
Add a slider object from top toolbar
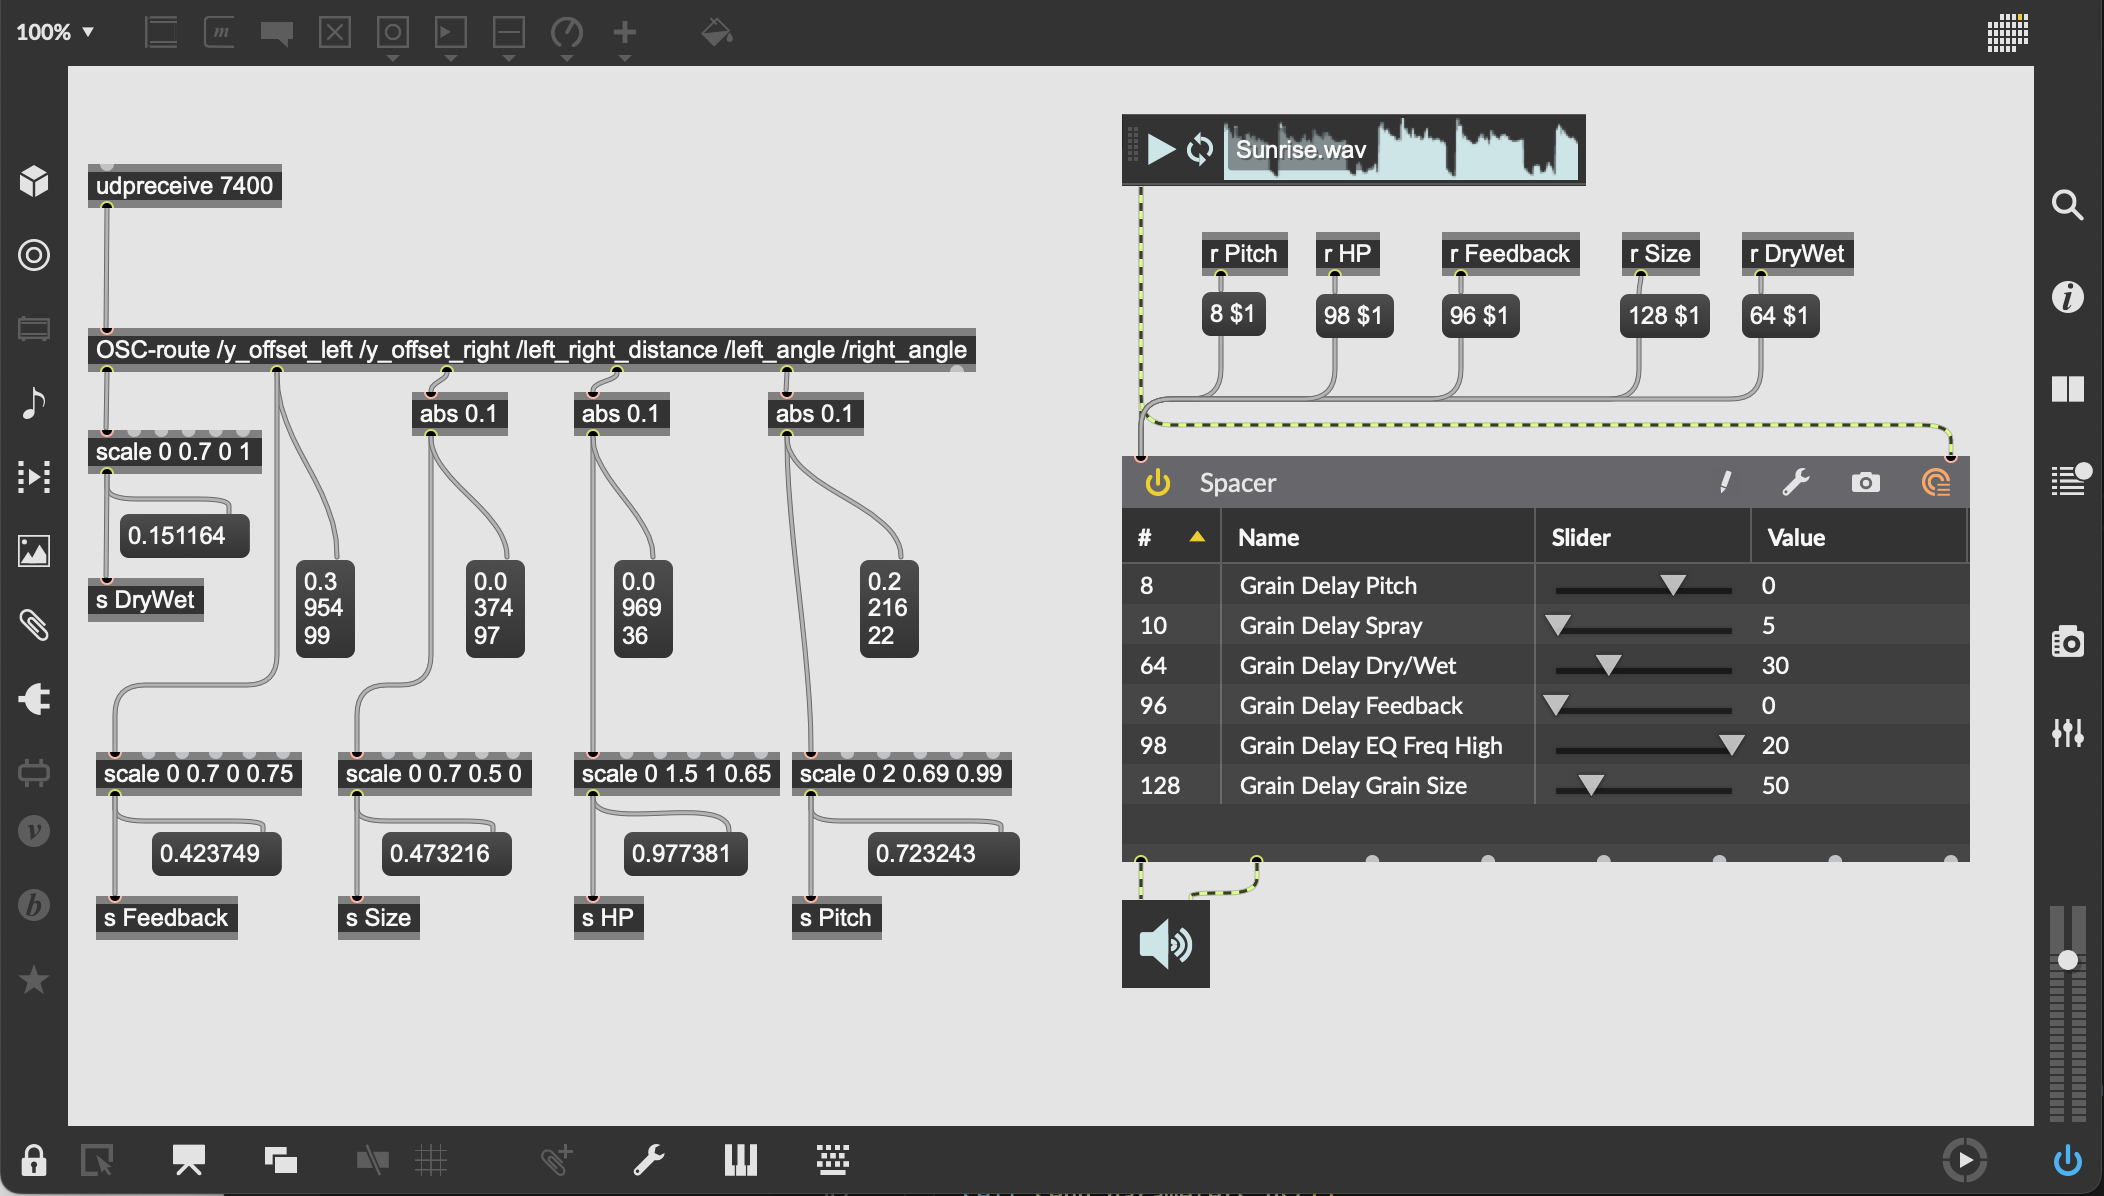509,32
